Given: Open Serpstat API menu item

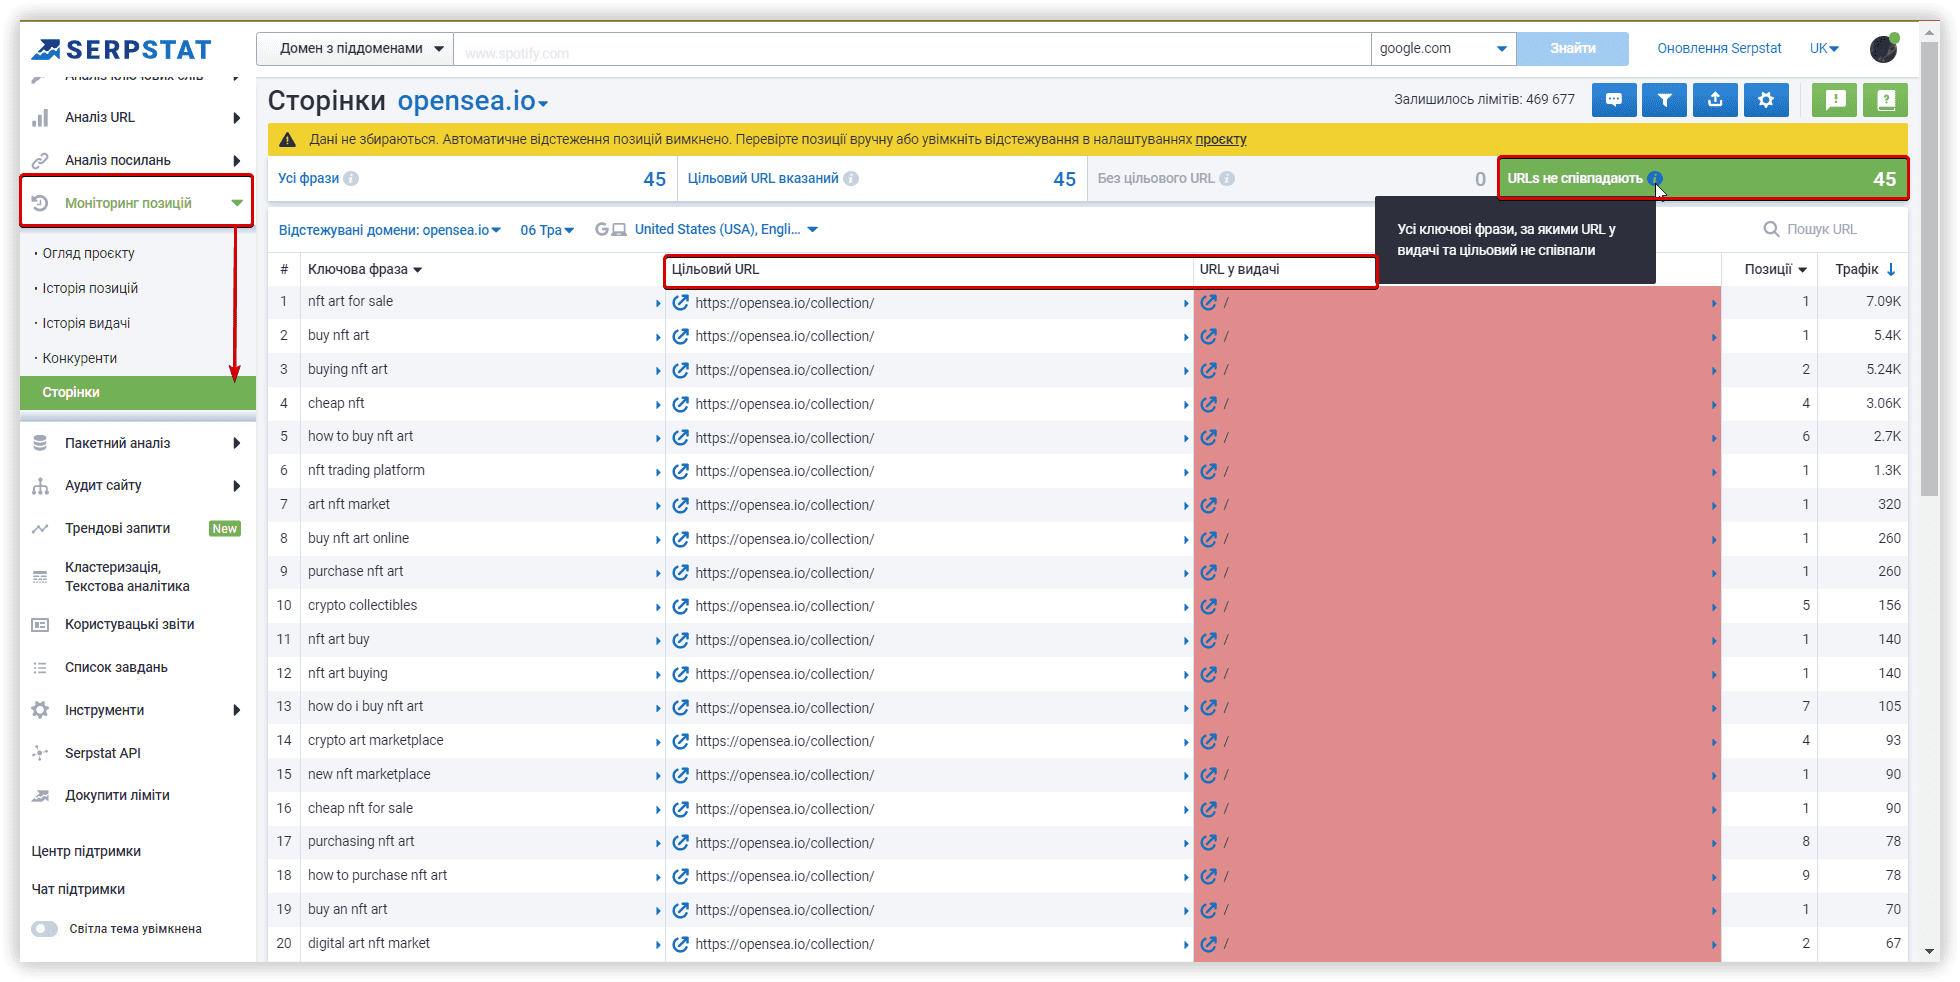Looking at the screenshot, I should tap(103, 753).
